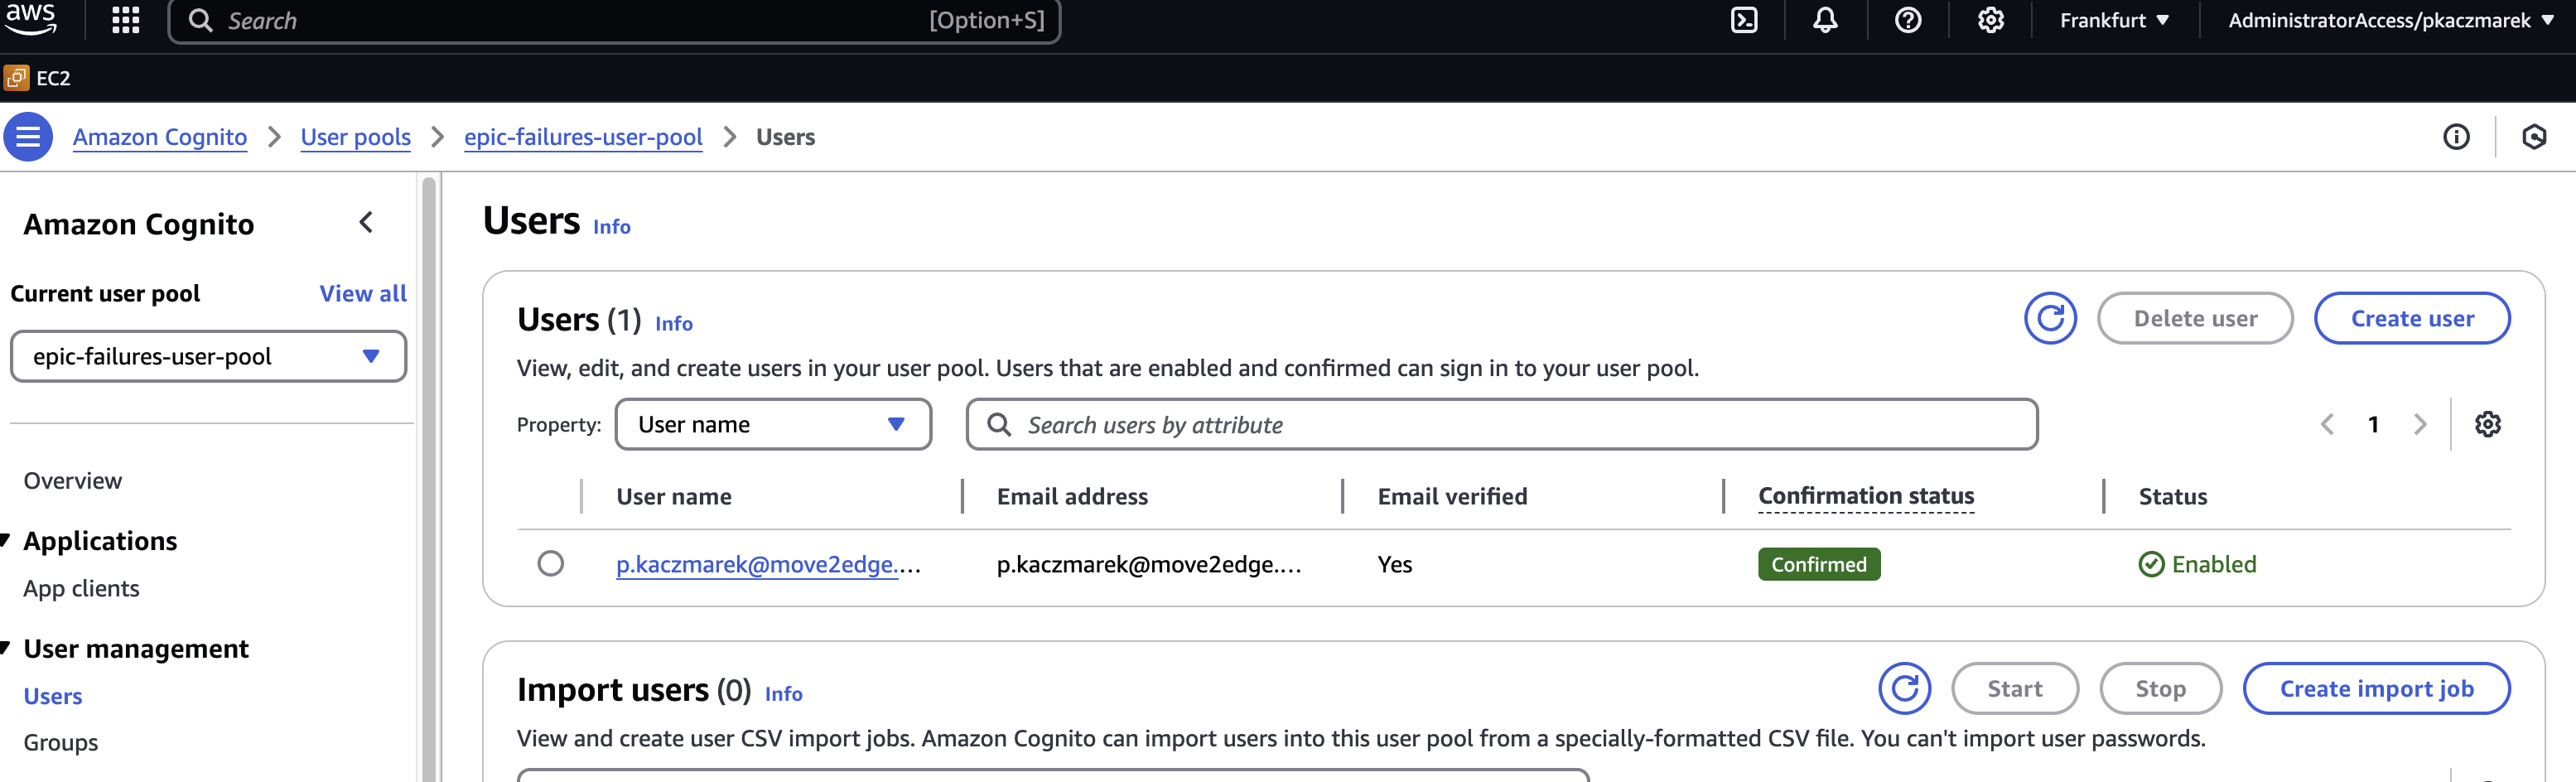The width and height of the screenshot is (2576, 782).
Task: Focus the Search users by attribute field
Action: [x=1501, y=424]
